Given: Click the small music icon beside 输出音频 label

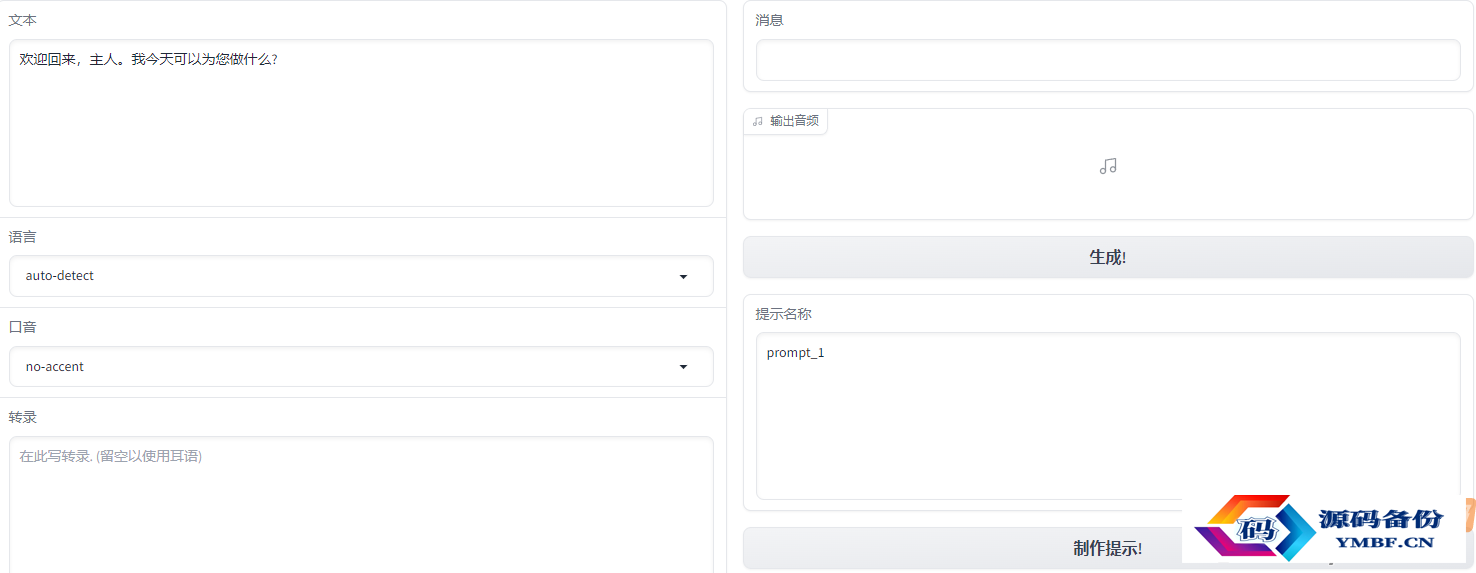Looking at the screenshot, I should pyautogui.click(x=757, y=121).
